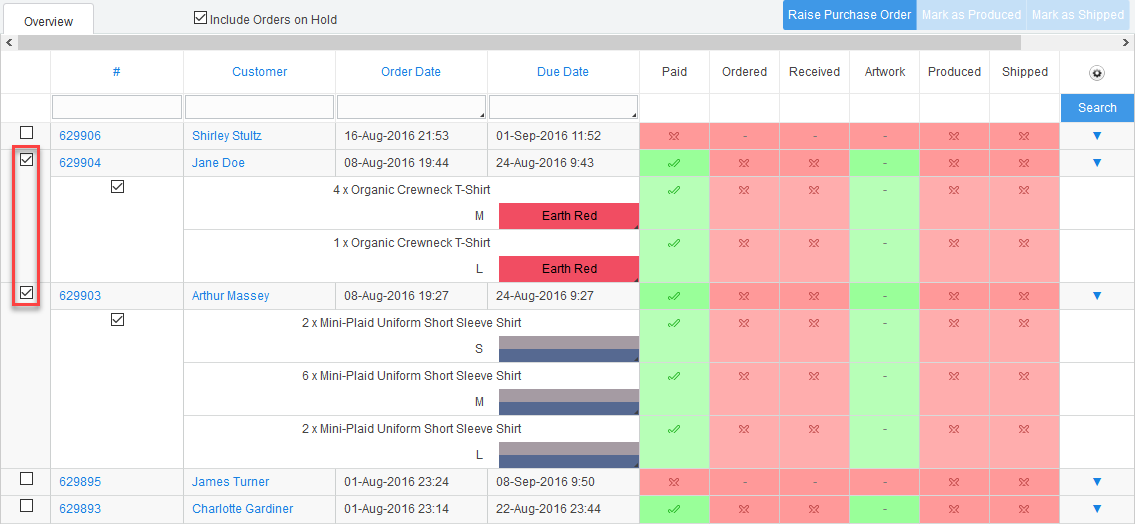The width and height of the screenshot is (1135, 524).
Task: Select the Overview tab
Action: 47,21
